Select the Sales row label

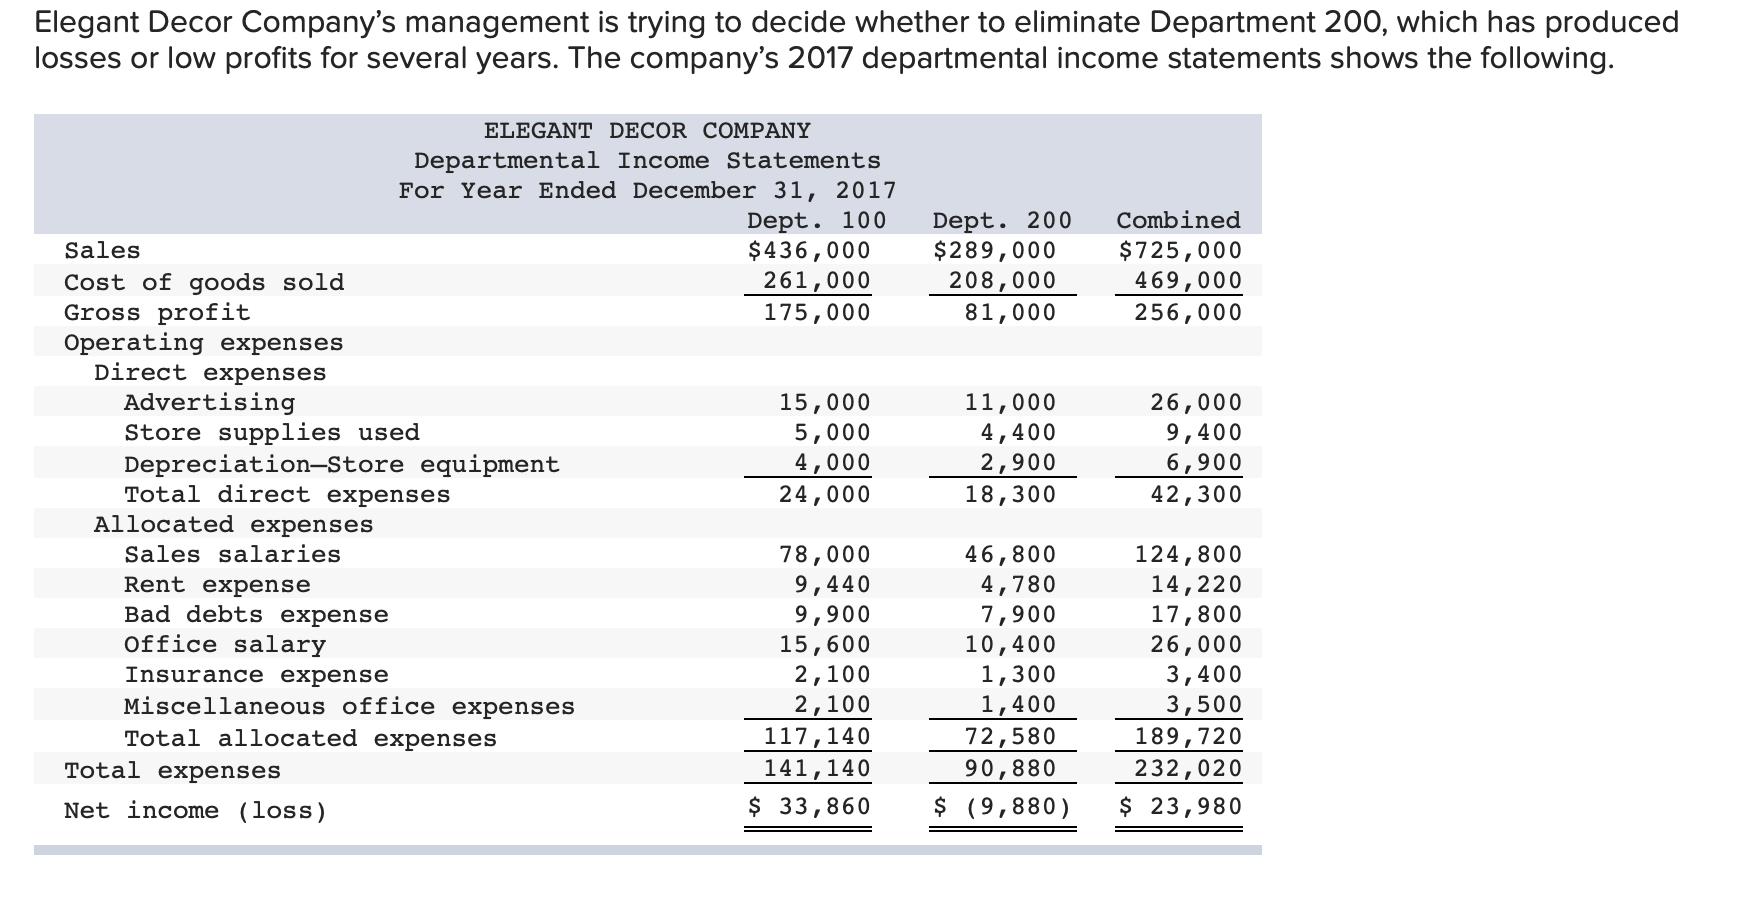tap(102, 250)
